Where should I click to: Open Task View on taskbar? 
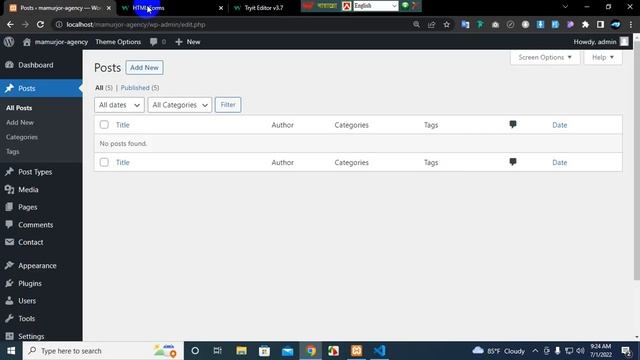pyautogui.click(x=218, y=351)
